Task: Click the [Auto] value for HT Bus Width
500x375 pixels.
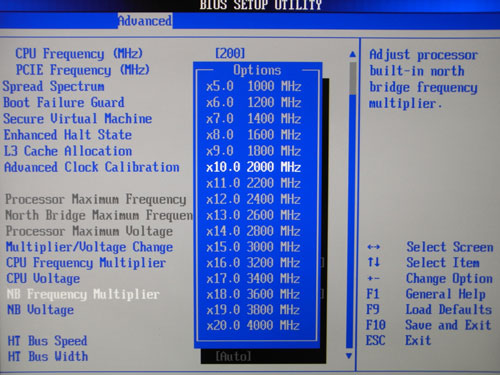Action: pyautogui.click(x=233, y=357)
